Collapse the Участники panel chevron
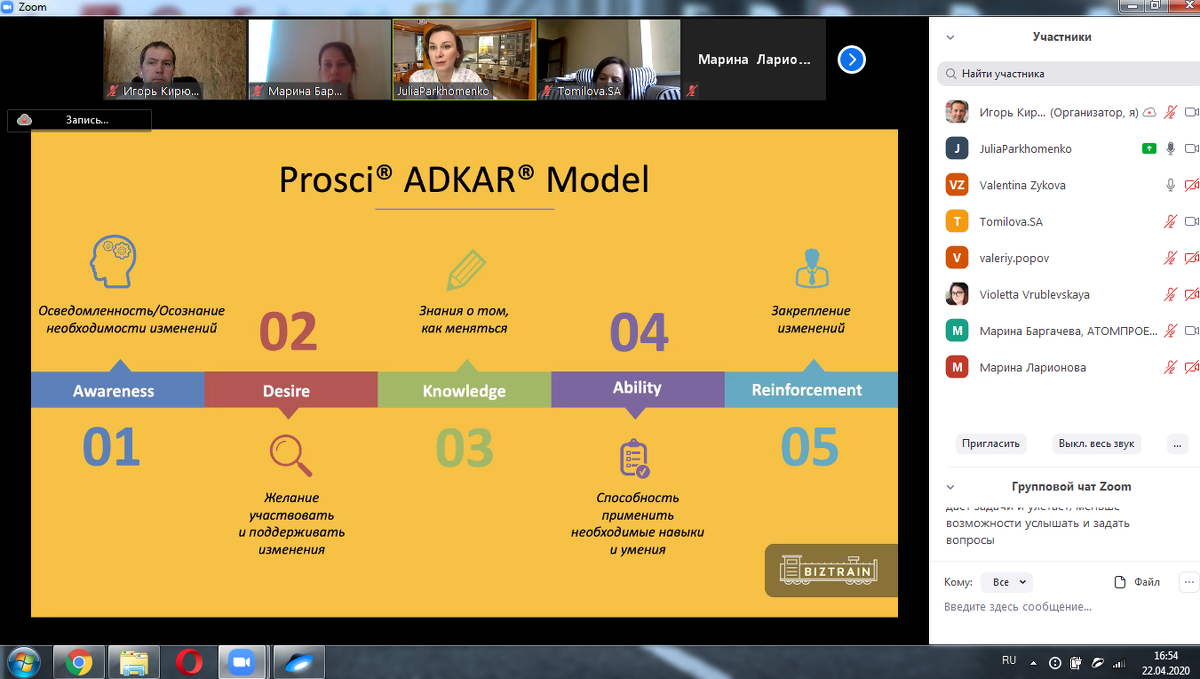1200x679 pixels. tap(950, 37)
